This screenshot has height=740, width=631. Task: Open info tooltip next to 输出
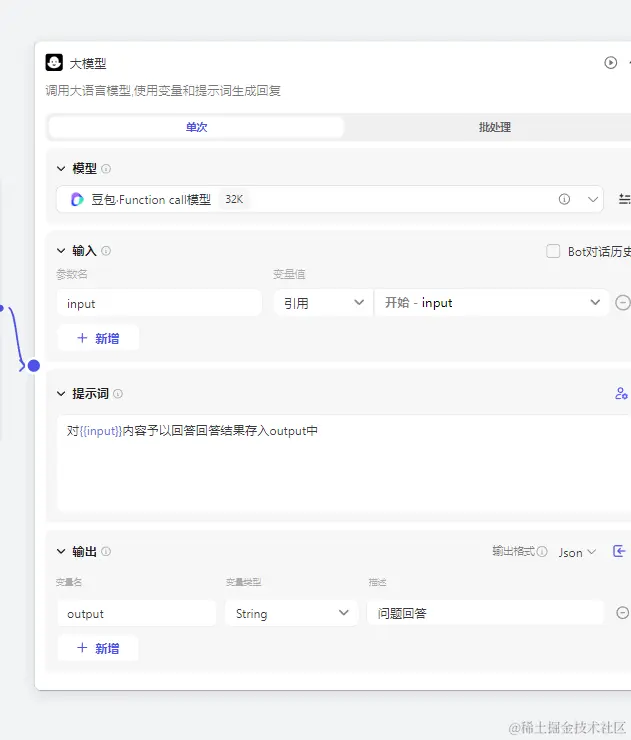click(x=106, y=551)
